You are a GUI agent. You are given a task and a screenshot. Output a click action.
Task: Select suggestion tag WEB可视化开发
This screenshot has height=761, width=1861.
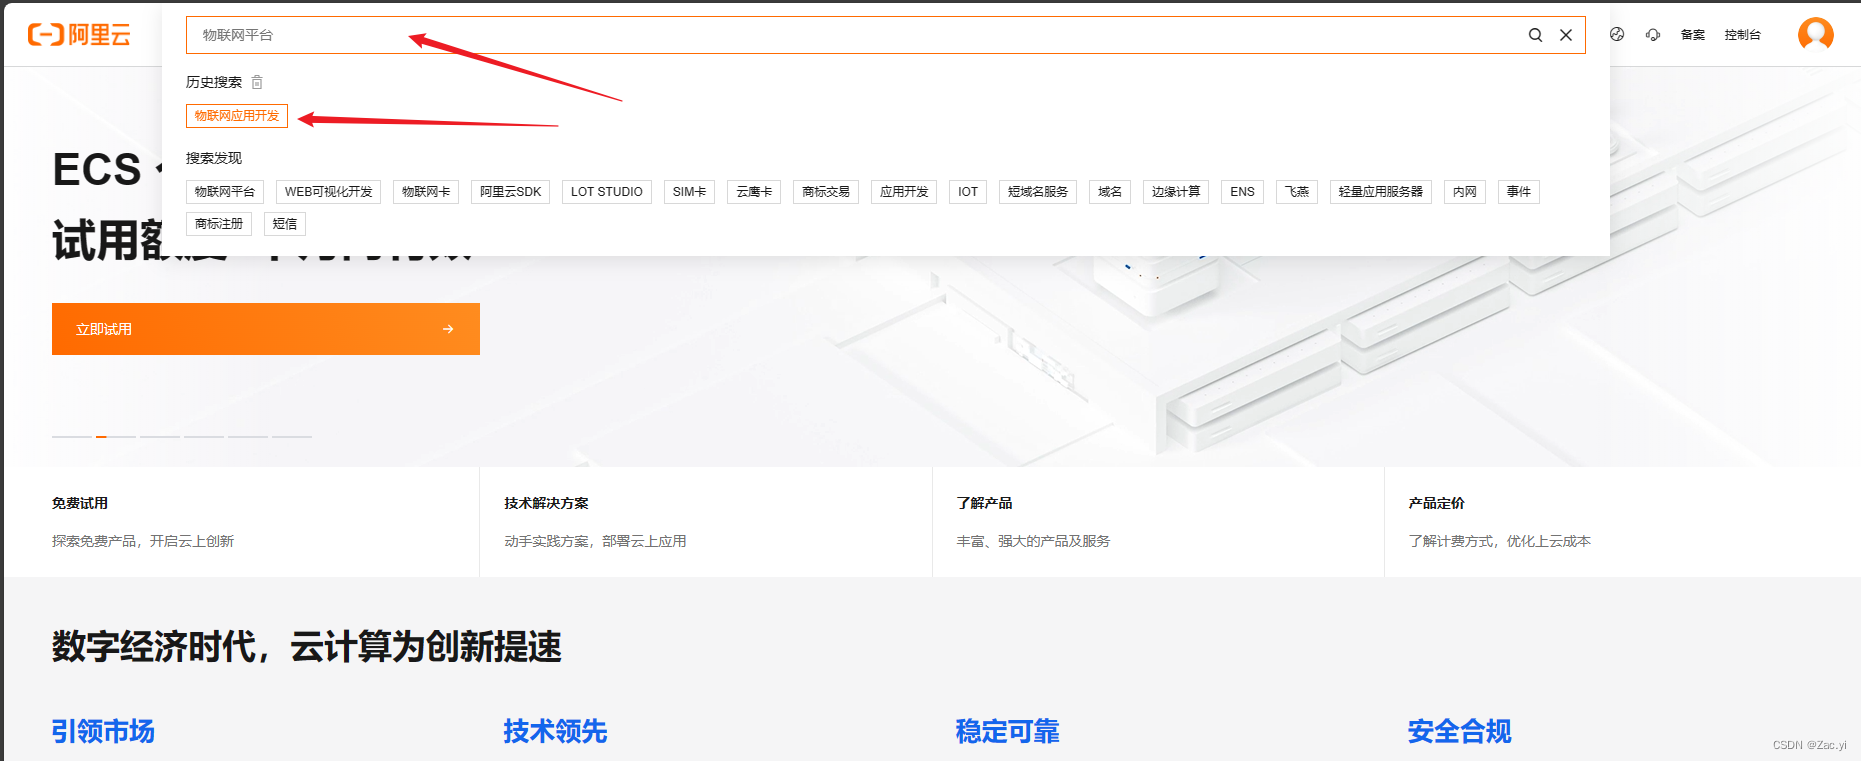[328, 192]
